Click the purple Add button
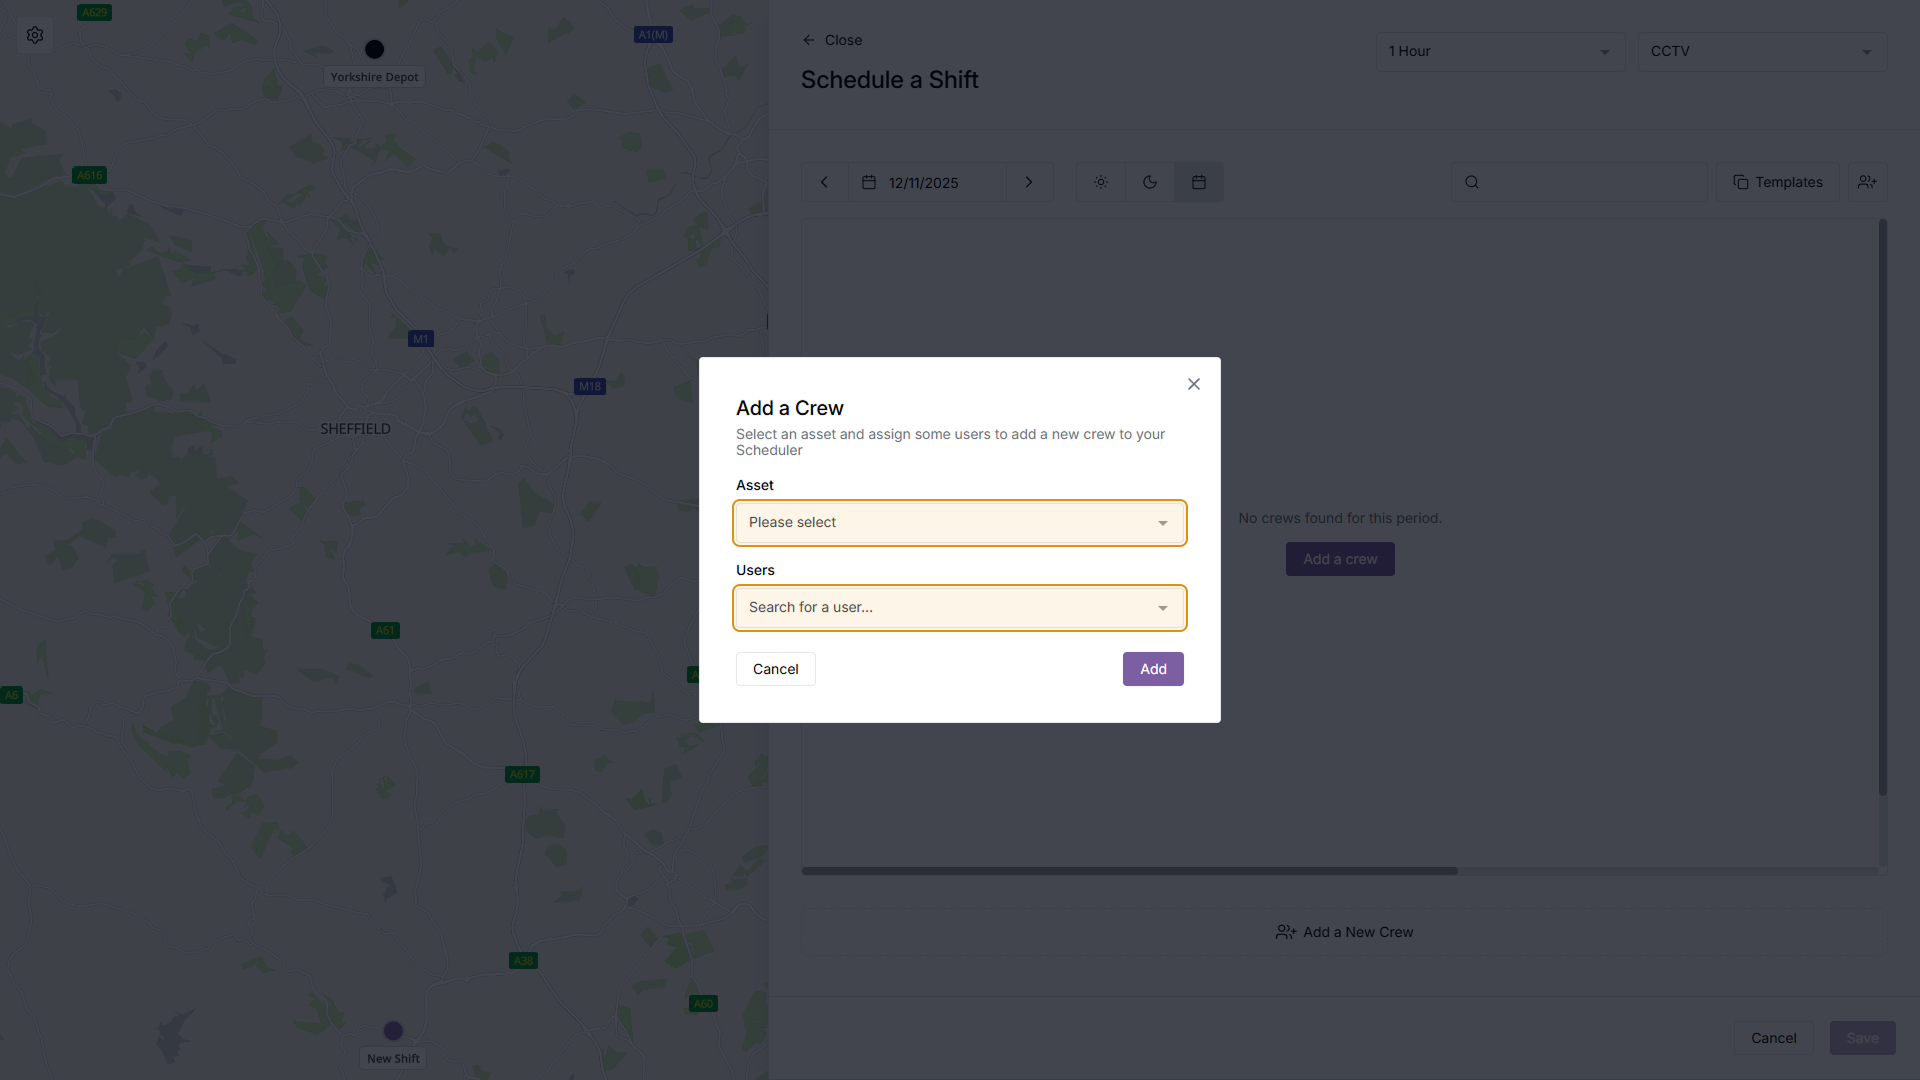 (1153, 669)
